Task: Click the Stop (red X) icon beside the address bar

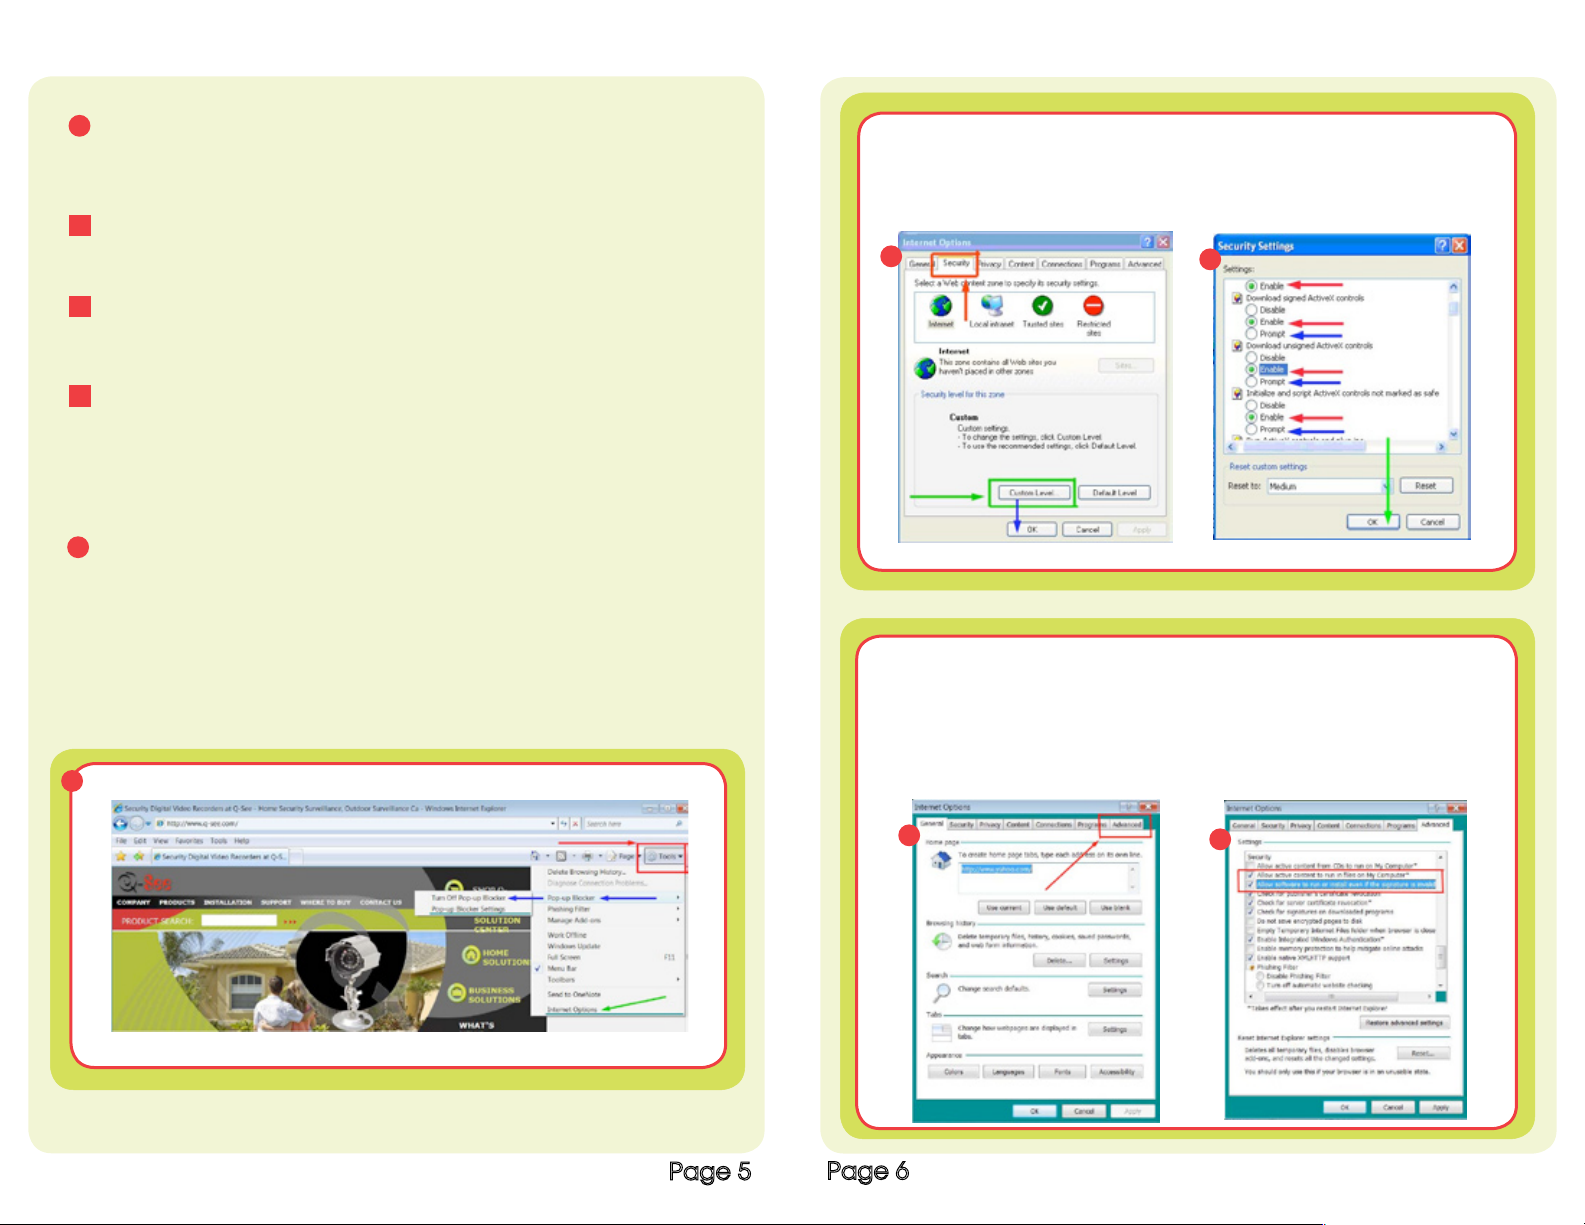Action: click(x=576, y=823)
